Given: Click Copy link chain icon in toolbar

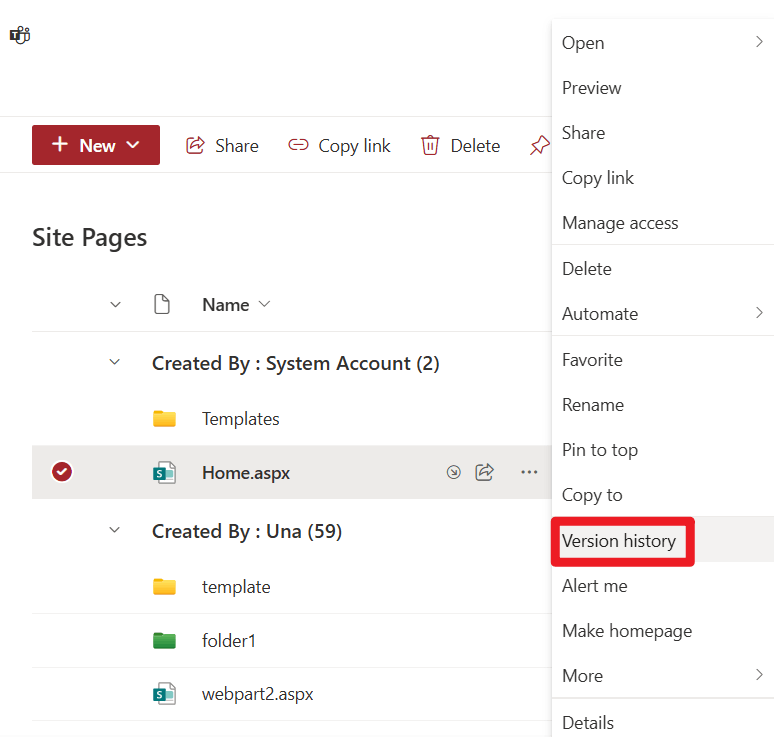Looking at the screenshot, I should 298,145.
